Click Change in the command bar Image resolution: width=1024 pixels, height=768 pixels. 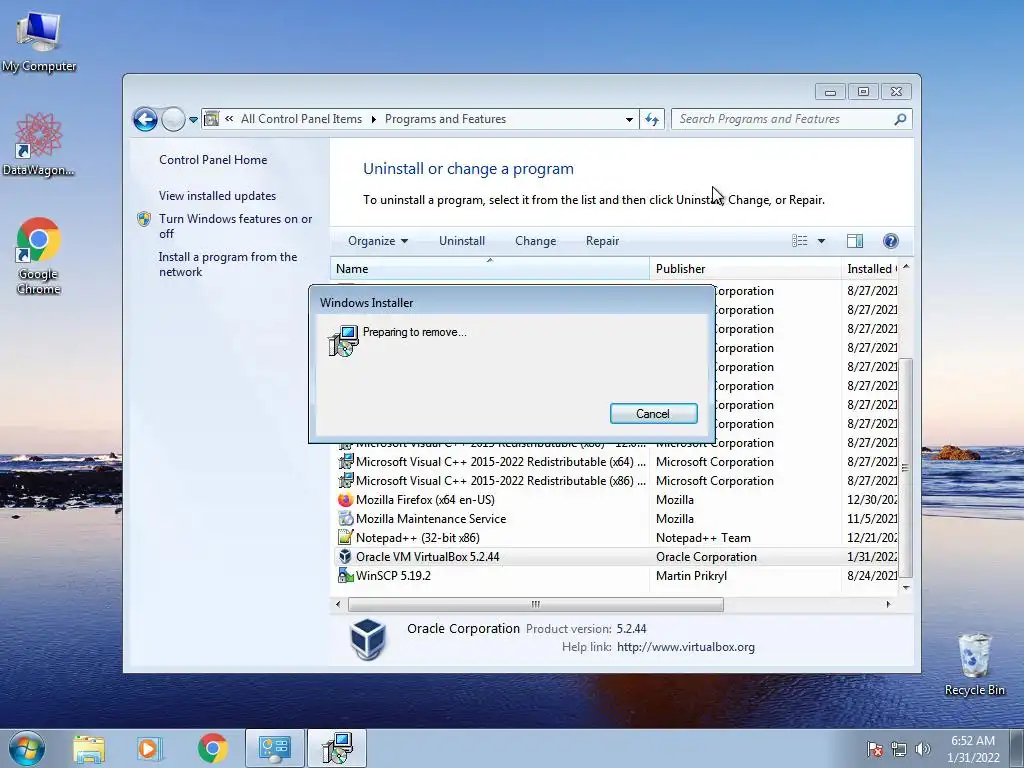tap(536, 241)
